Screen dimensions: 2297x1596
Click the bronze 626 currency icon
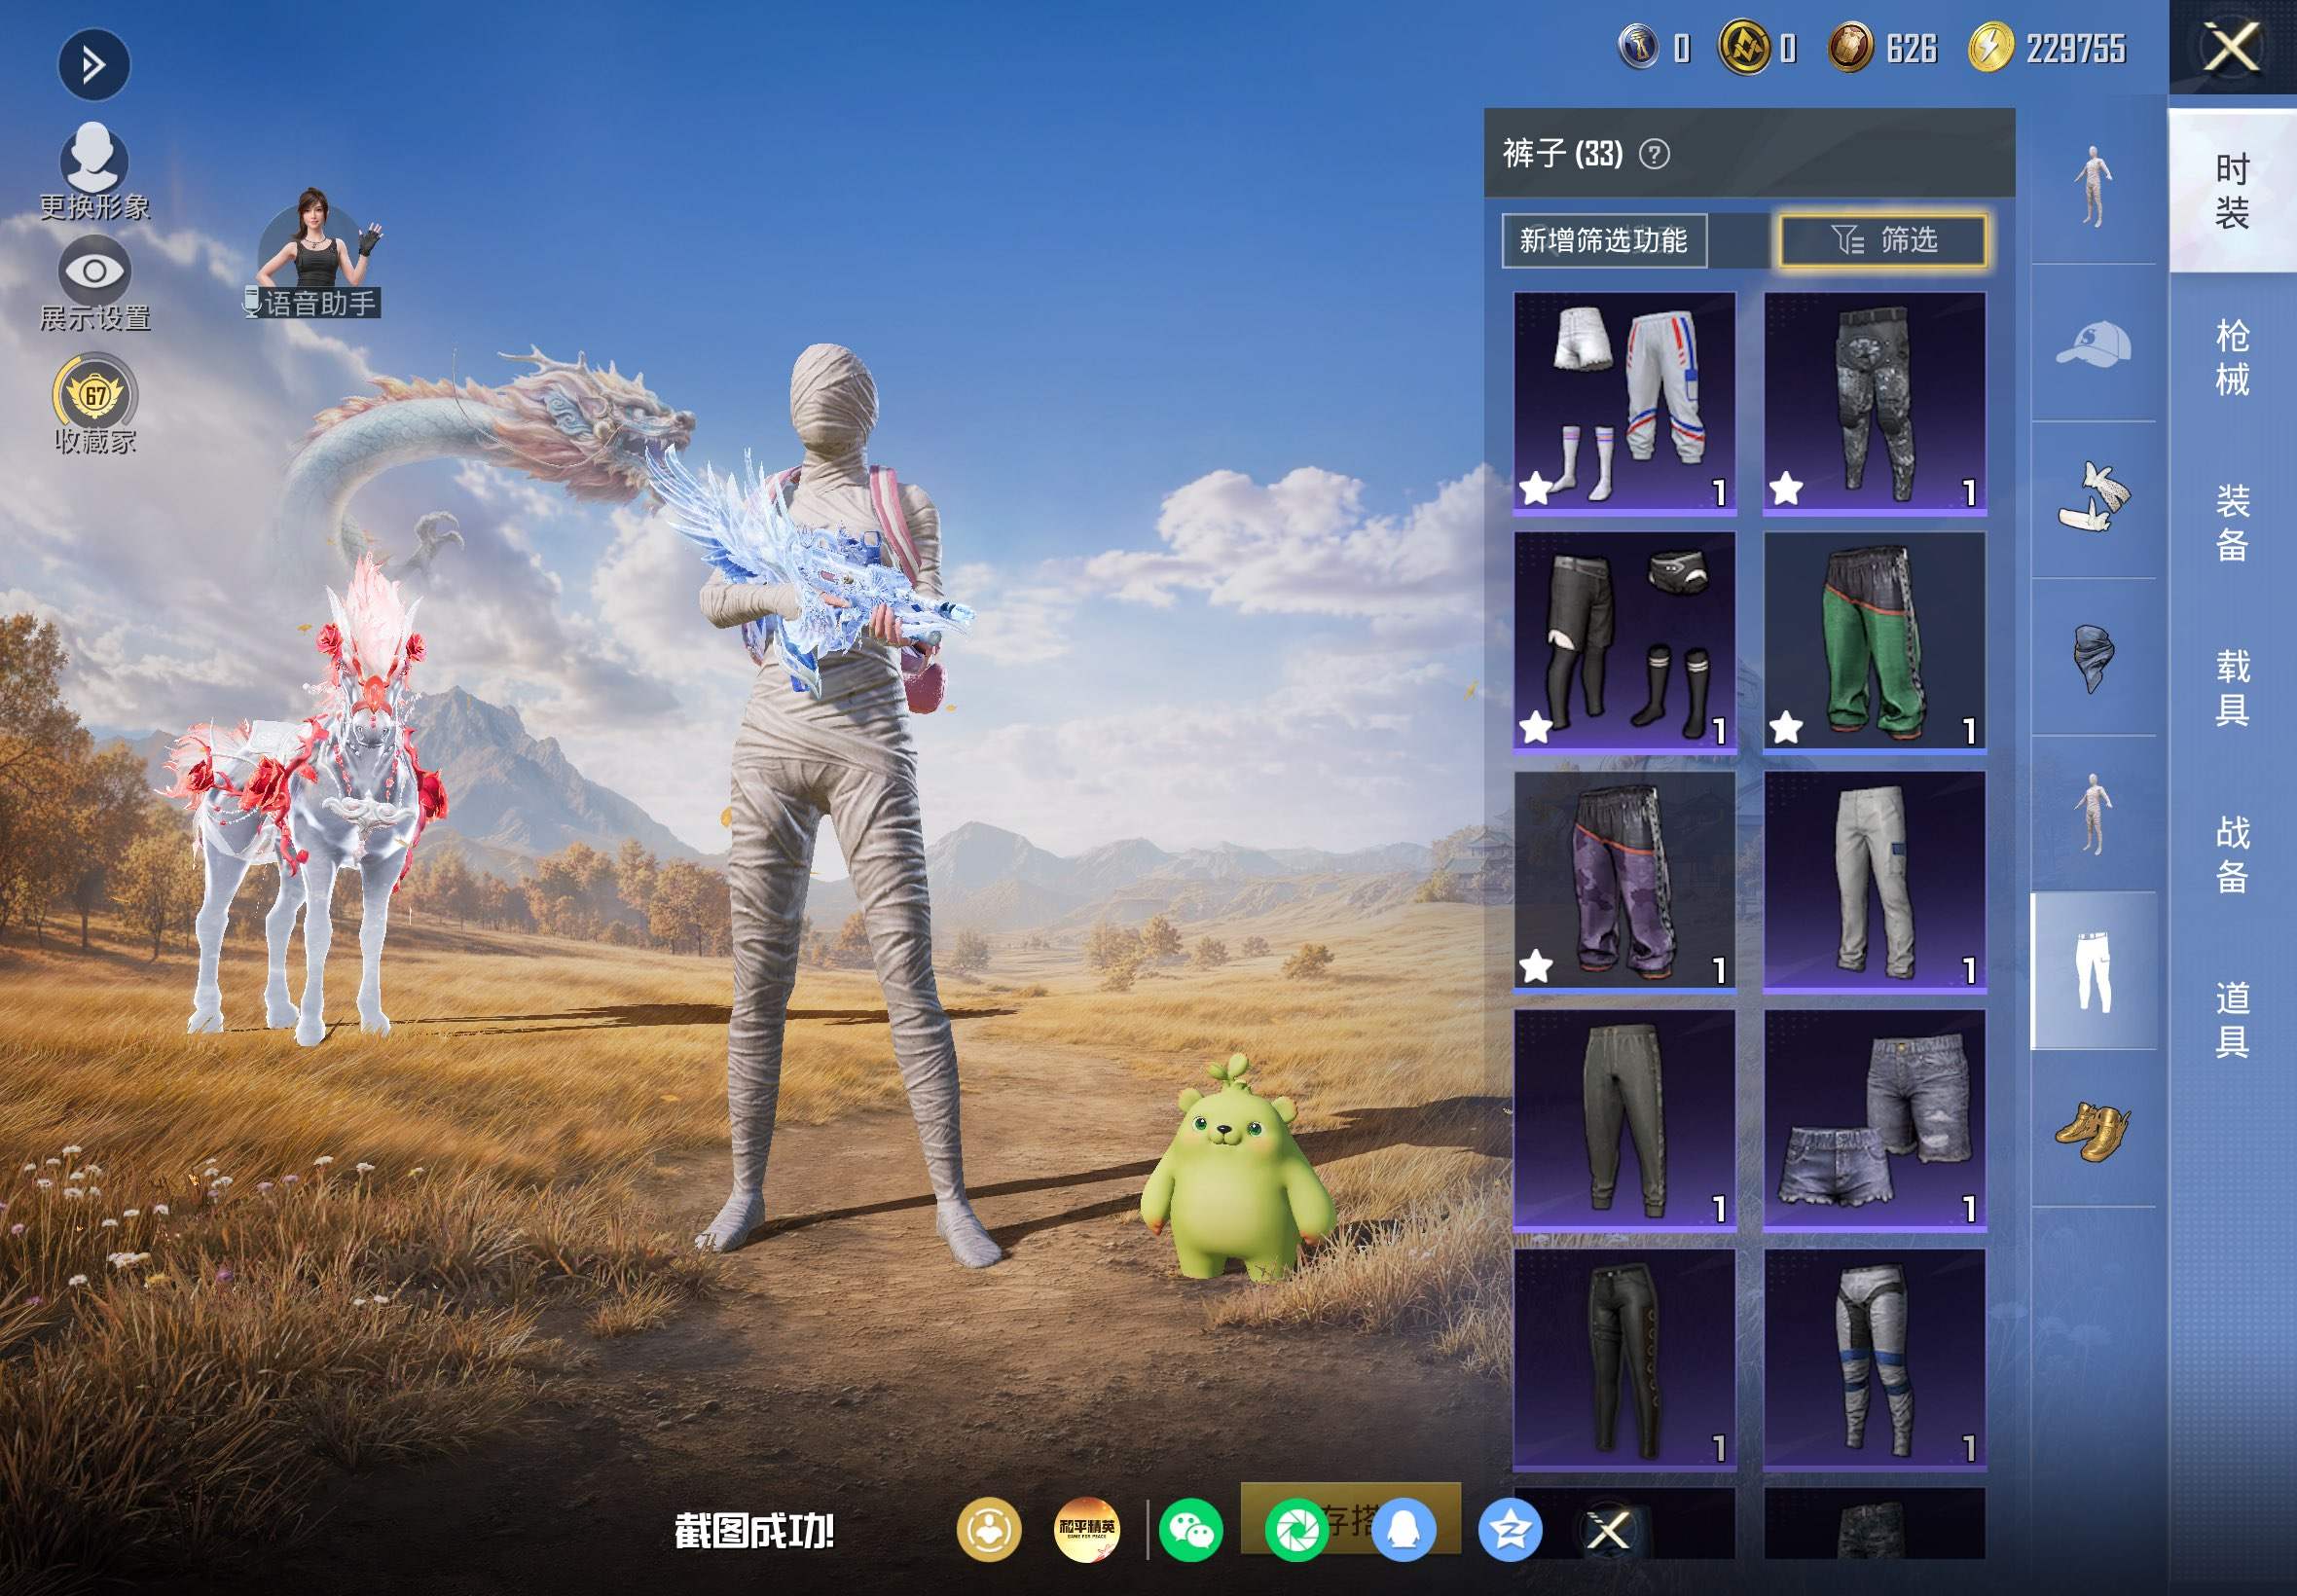click(1851, 48)
